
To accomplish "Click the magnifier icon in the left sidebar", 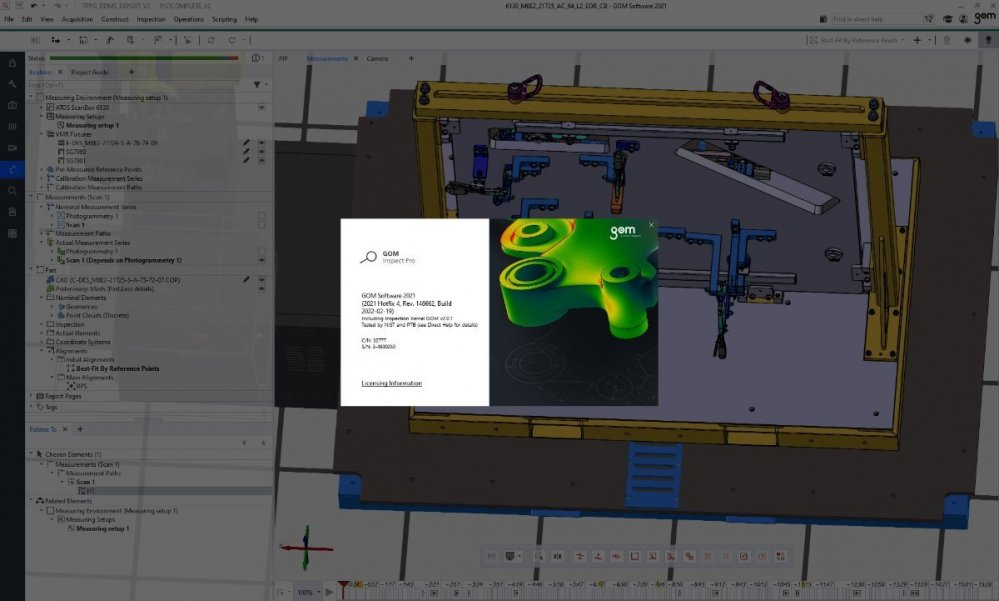I will click(12, 191).
